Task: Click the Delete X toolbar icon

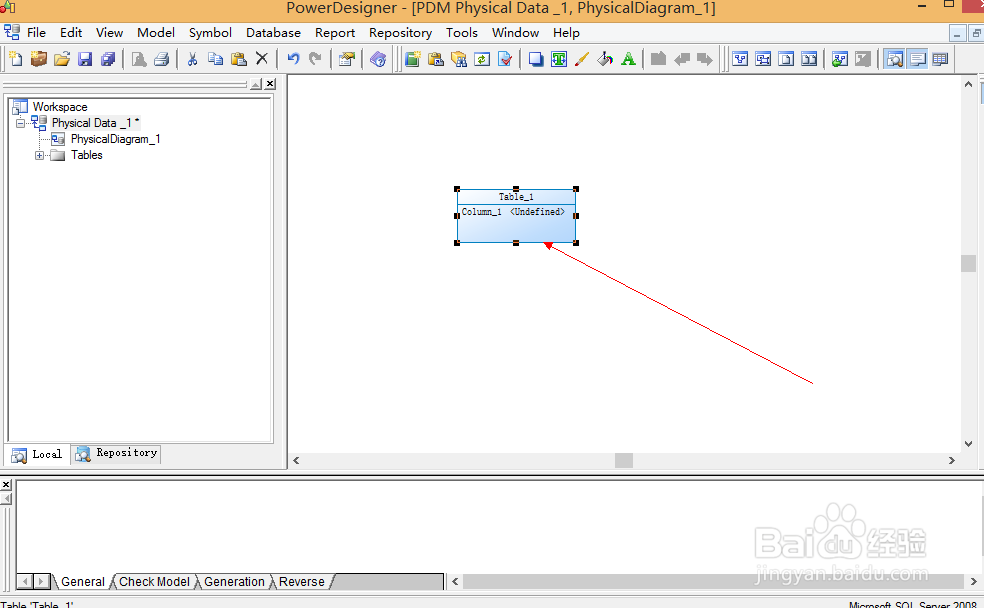Action: [262, 59]
